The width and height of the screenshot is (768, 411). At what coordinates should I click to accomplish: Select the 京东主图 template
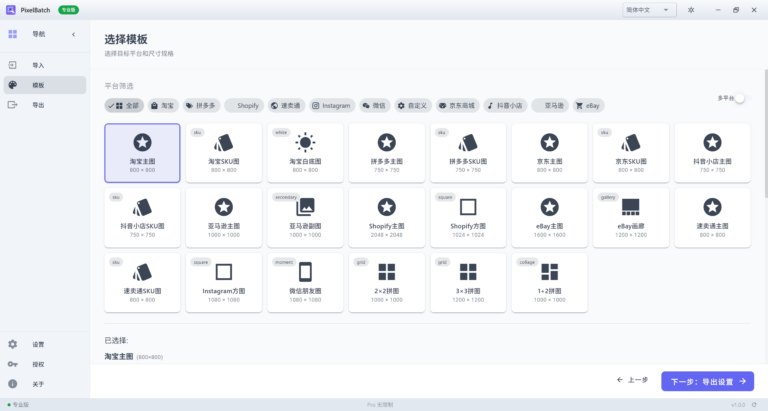coord(550,153)
